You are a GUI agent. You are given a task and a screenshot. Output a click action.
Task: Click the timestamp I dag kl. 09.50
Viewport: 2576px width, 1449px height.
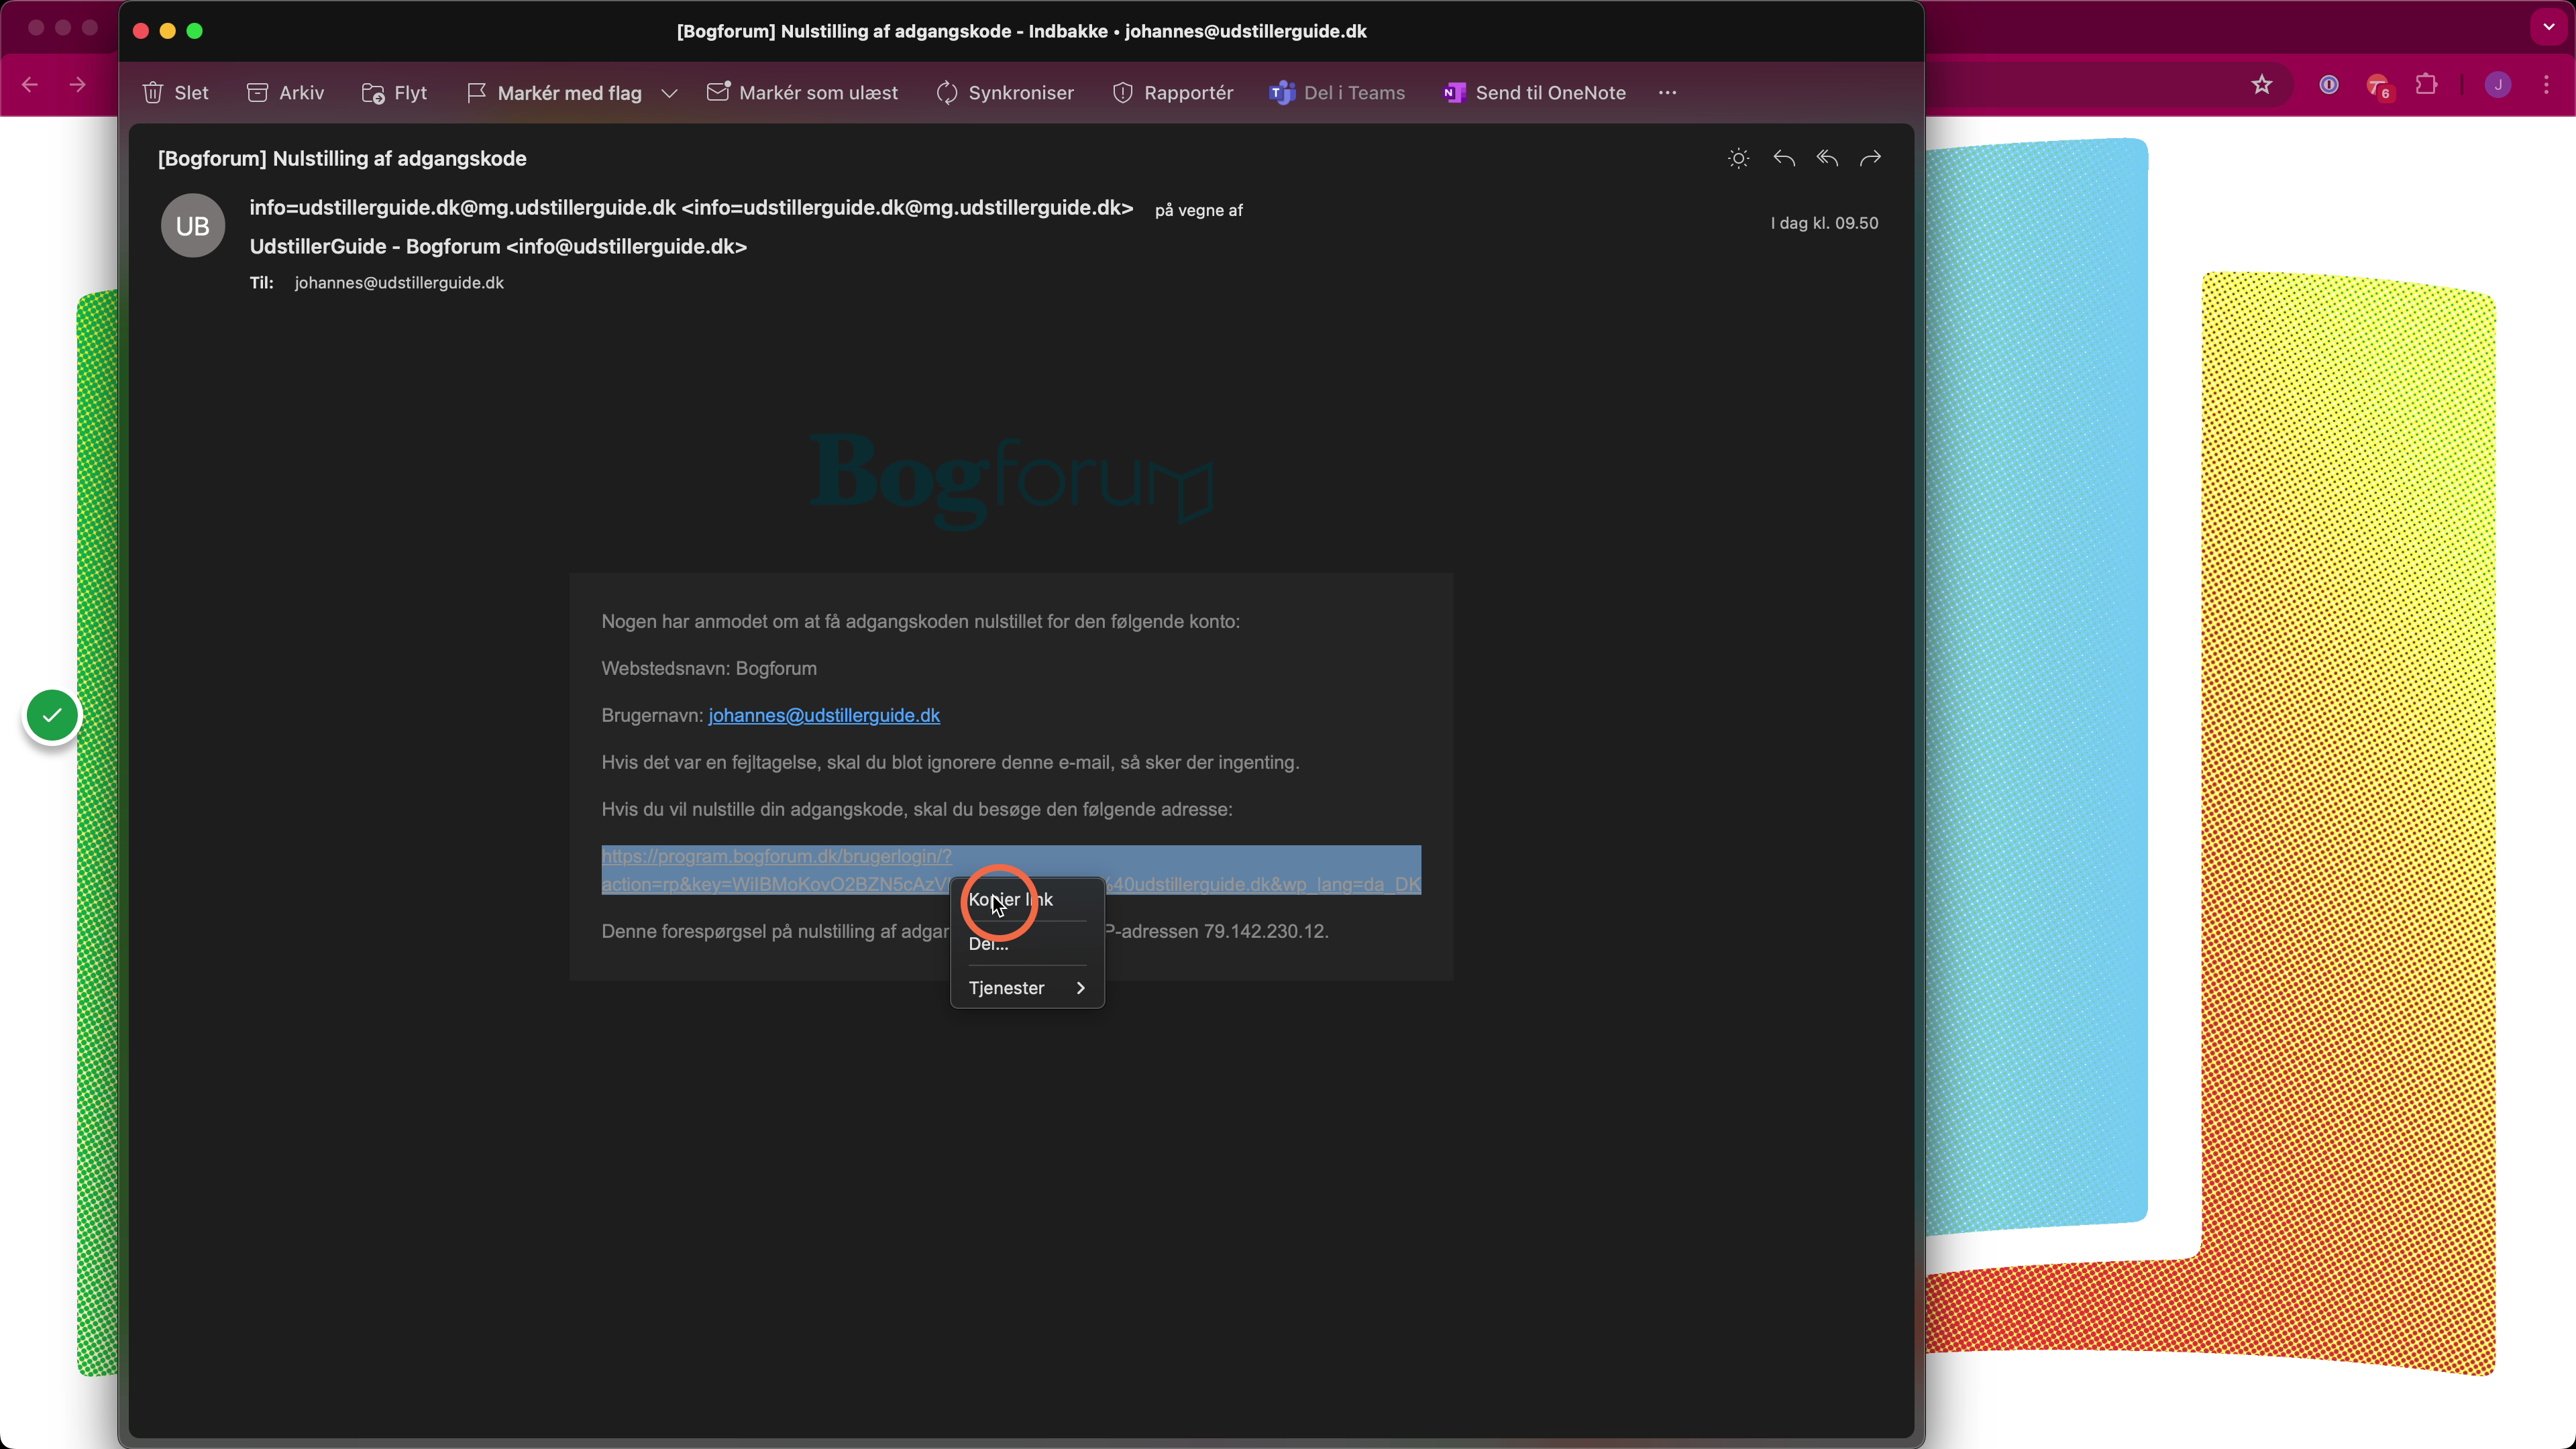1824,223
